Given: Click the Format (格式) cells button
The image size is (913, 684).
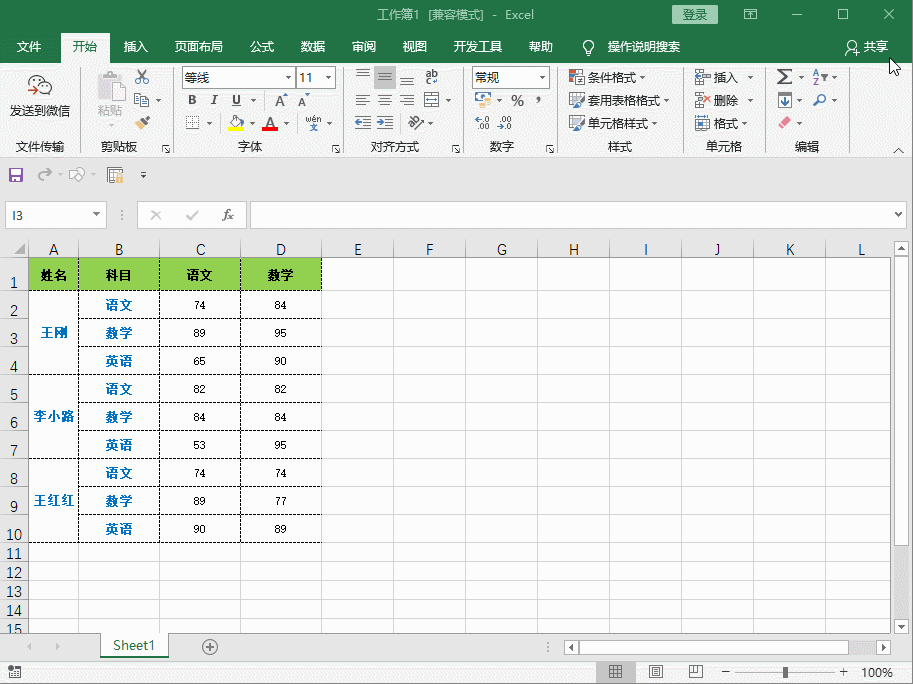Looking at the screenshot, I should 721,123.
